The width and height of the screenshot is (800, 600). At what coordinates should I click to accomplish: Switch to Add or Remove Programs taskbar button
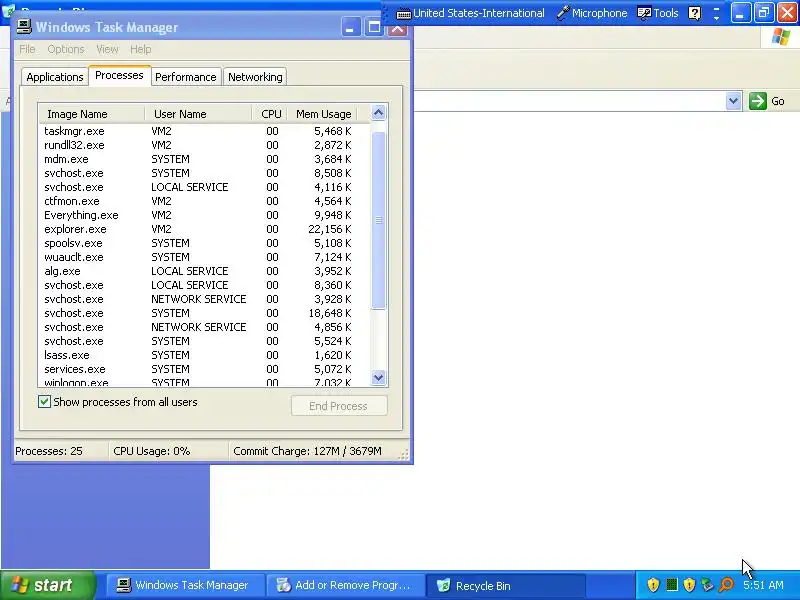pos(345,585)
